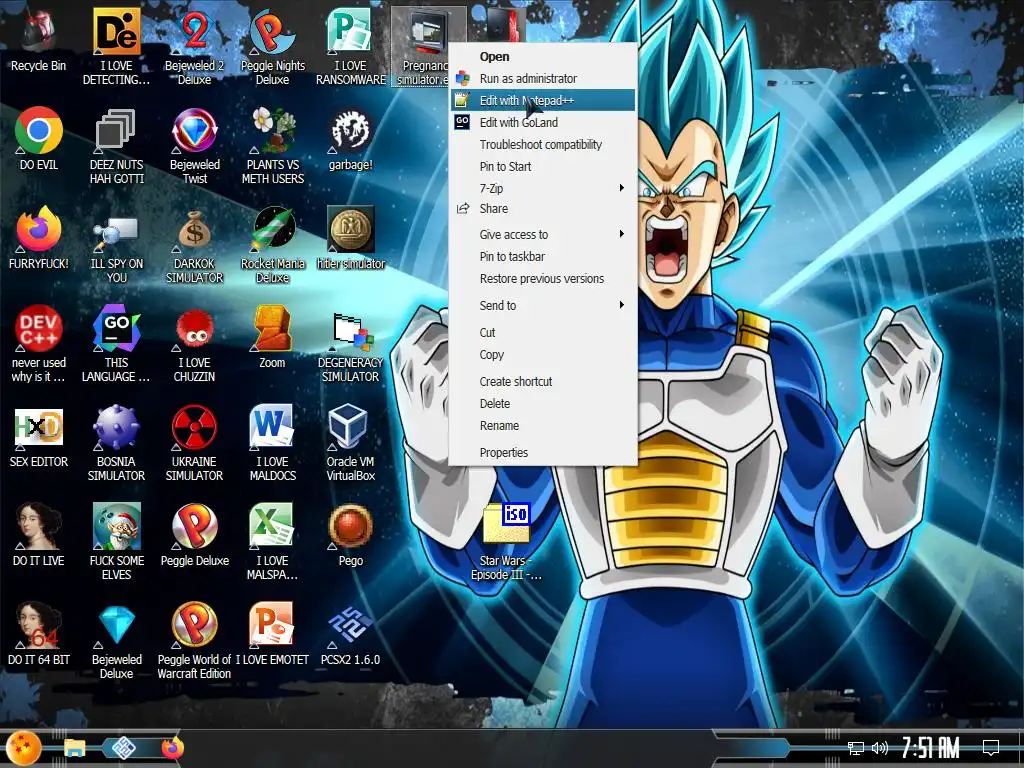Select the I LOVE CHUZZIN icon
The image size is (1024, 768).
tap(194, 344)
